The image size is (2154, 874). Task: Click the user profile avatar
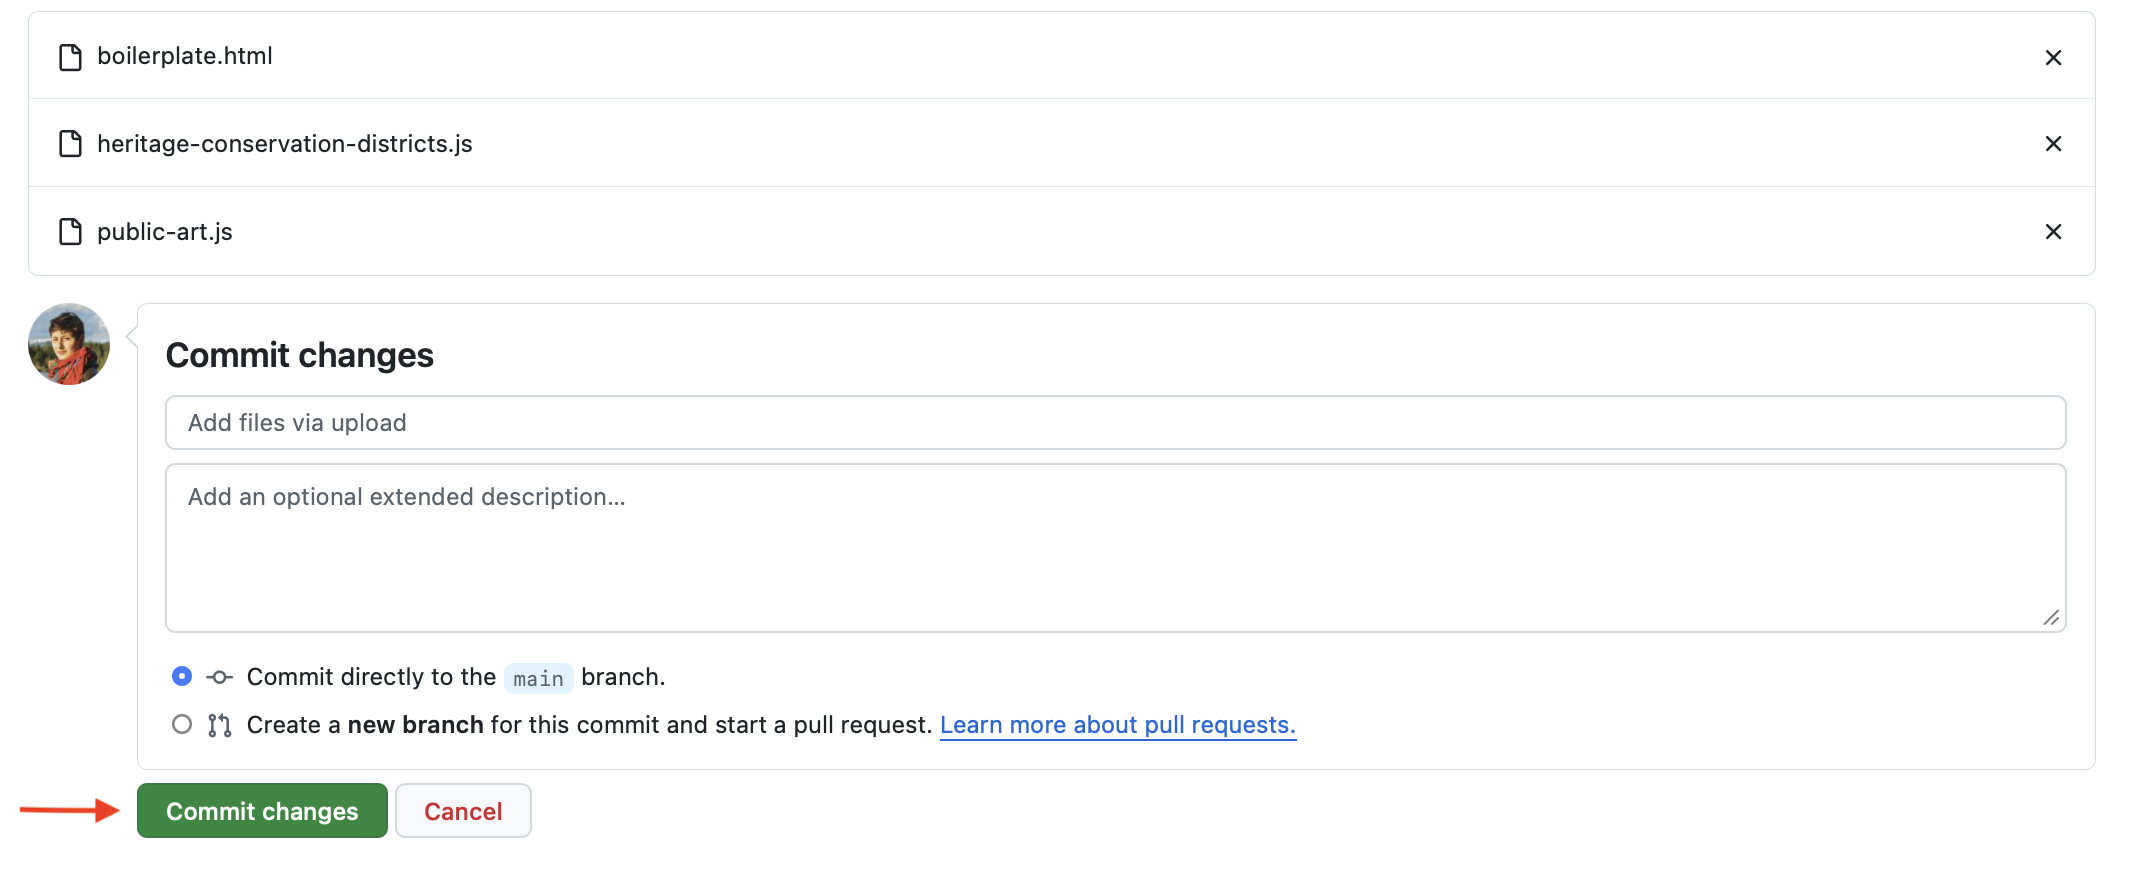click(x=69, y=344)
